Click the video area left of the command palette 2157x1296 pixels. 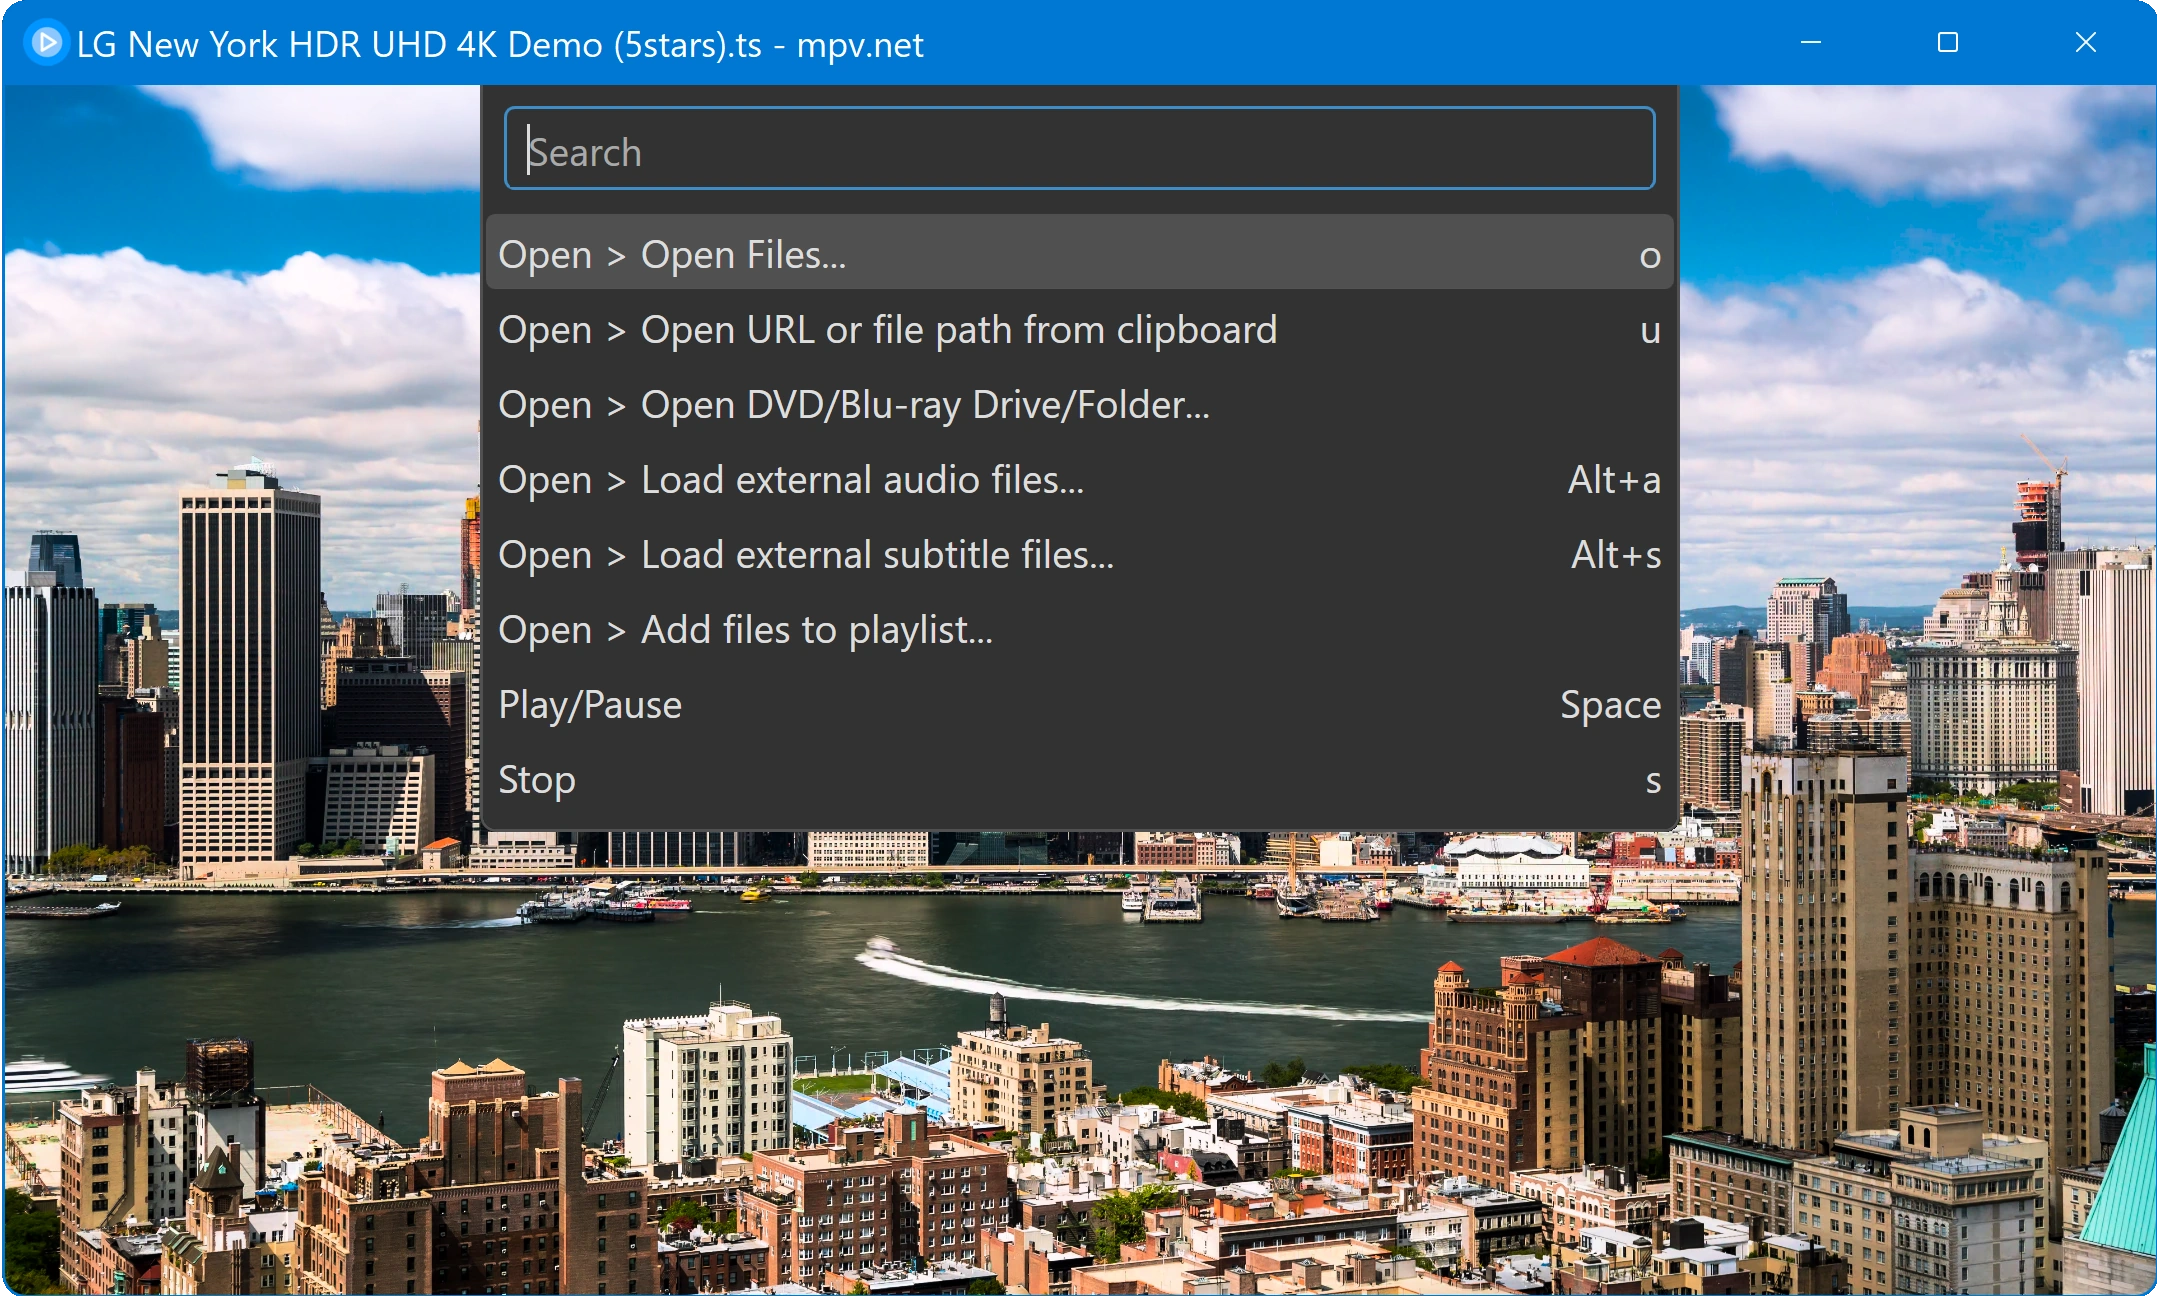[240, 600]
